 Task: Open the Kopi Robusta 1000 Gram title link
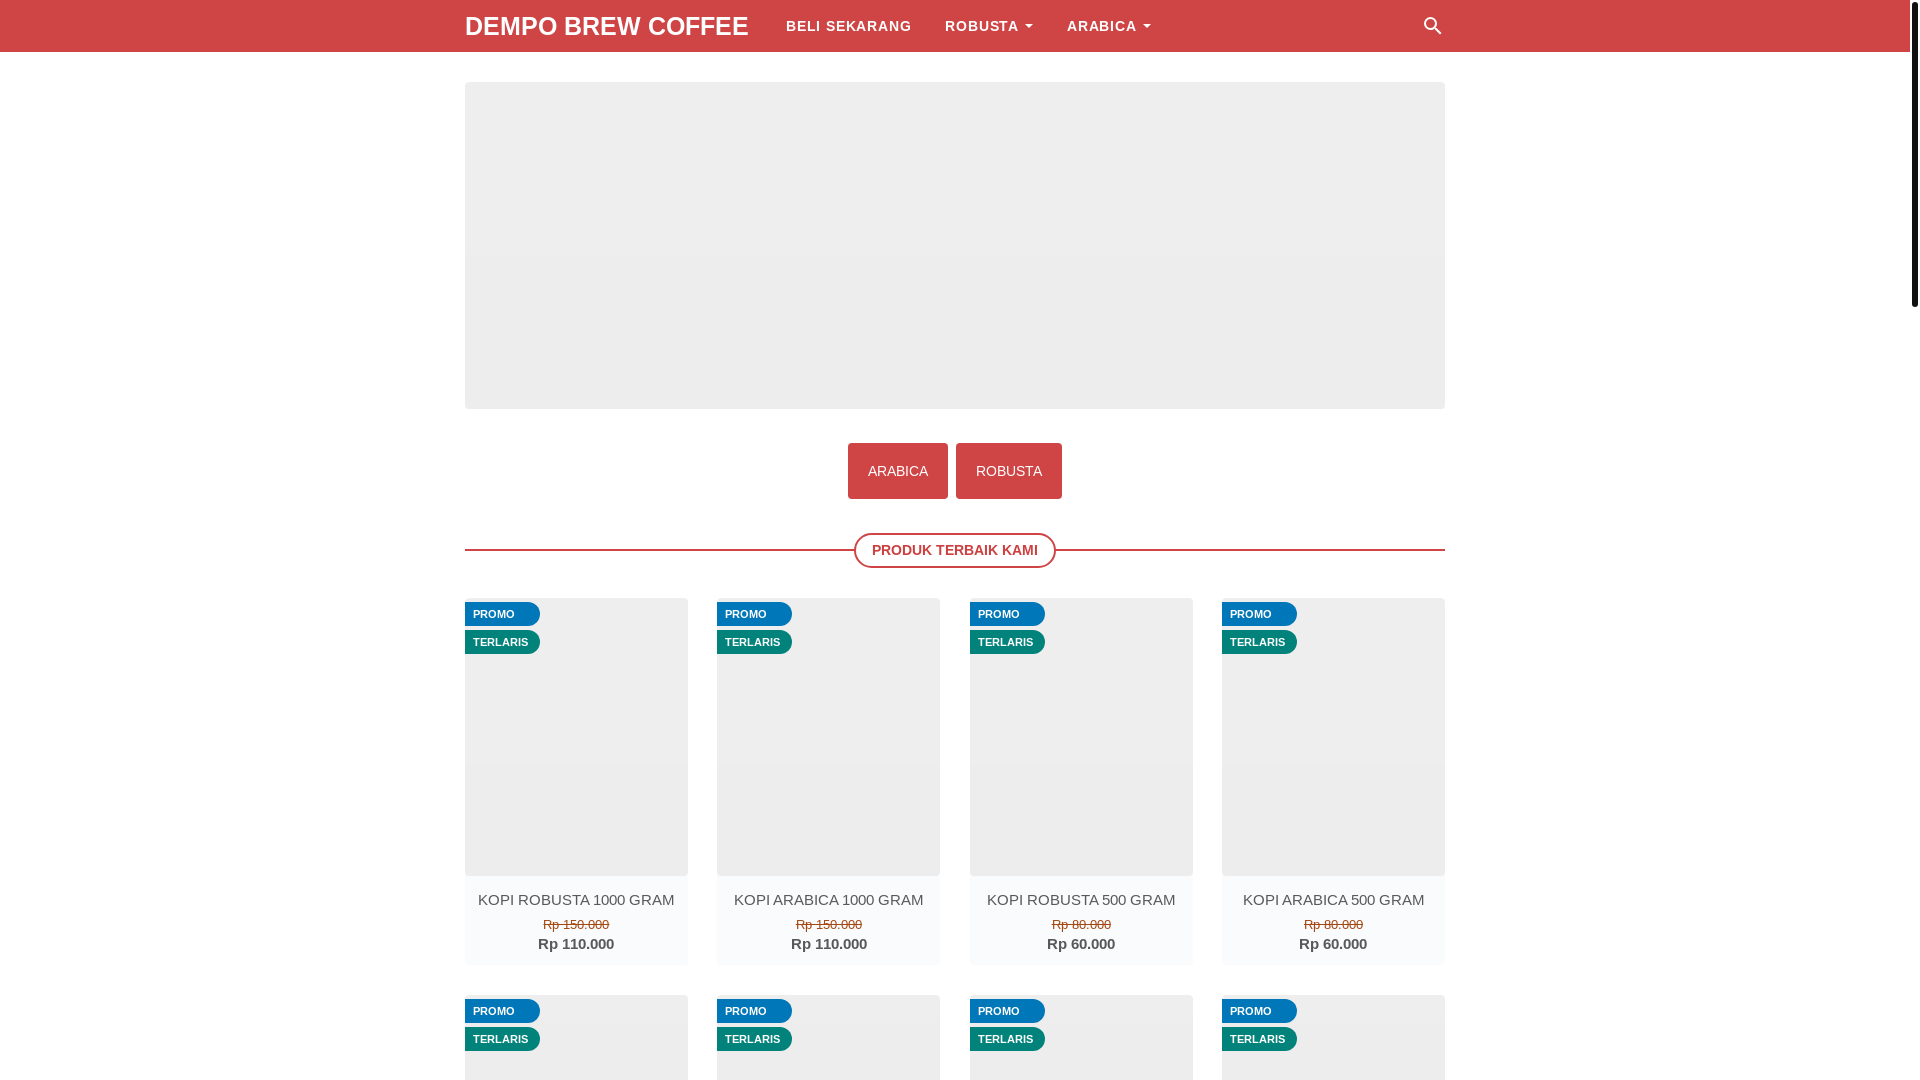tap(576, 900)
